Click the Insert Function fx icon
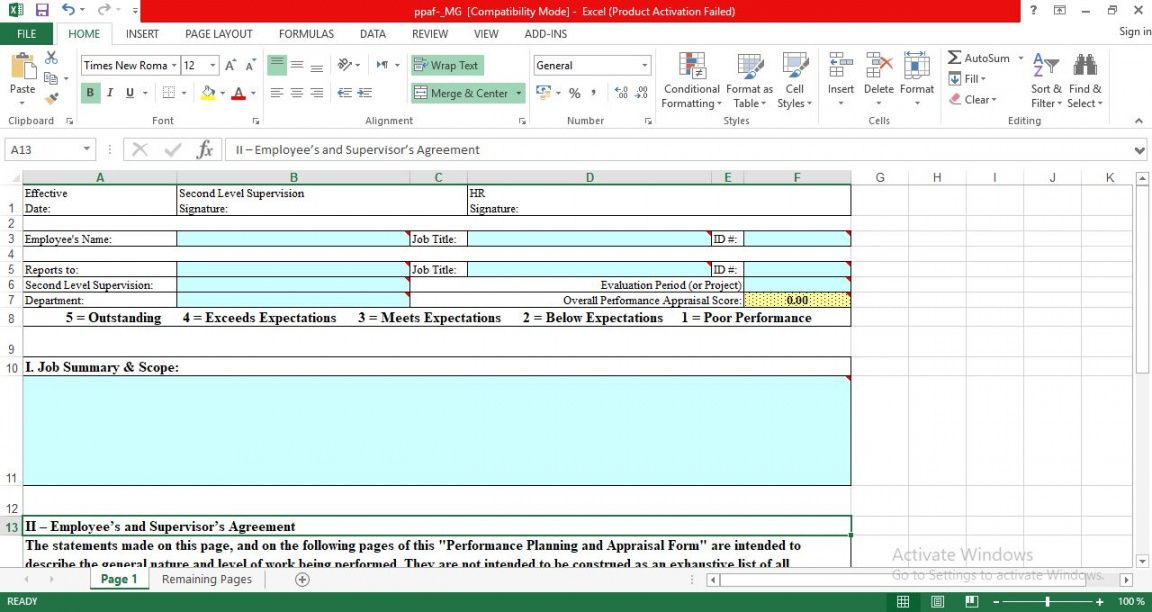 [x=204, y=150]
